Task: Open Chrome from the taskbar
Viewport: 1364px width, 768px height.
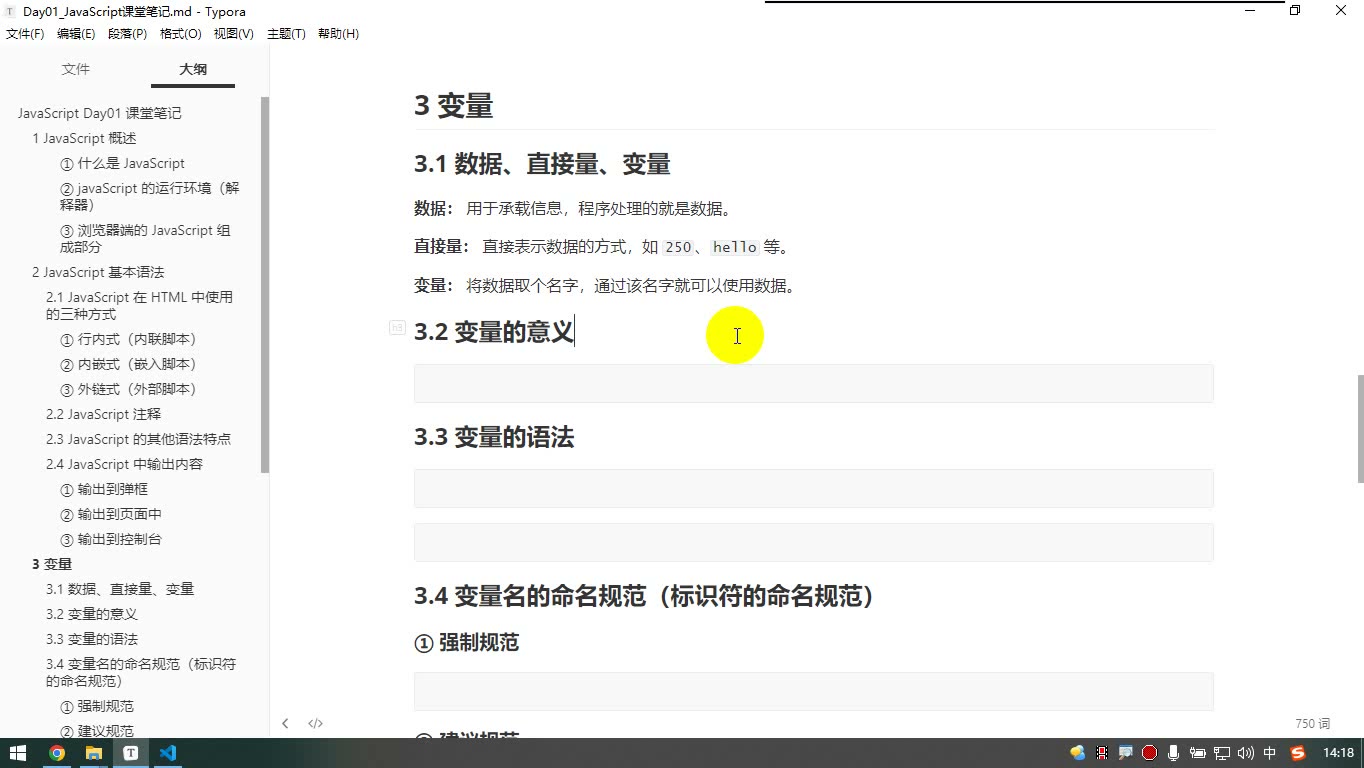Action: pyautogui.click(x=57, y=753)
